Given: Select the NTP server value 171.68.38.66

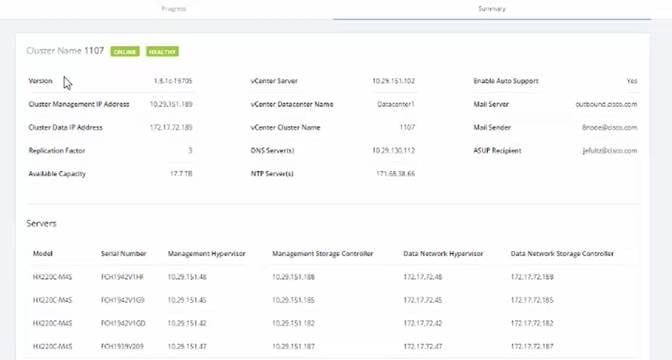Looking at the screenshot, I should click(x=396, y=174).
